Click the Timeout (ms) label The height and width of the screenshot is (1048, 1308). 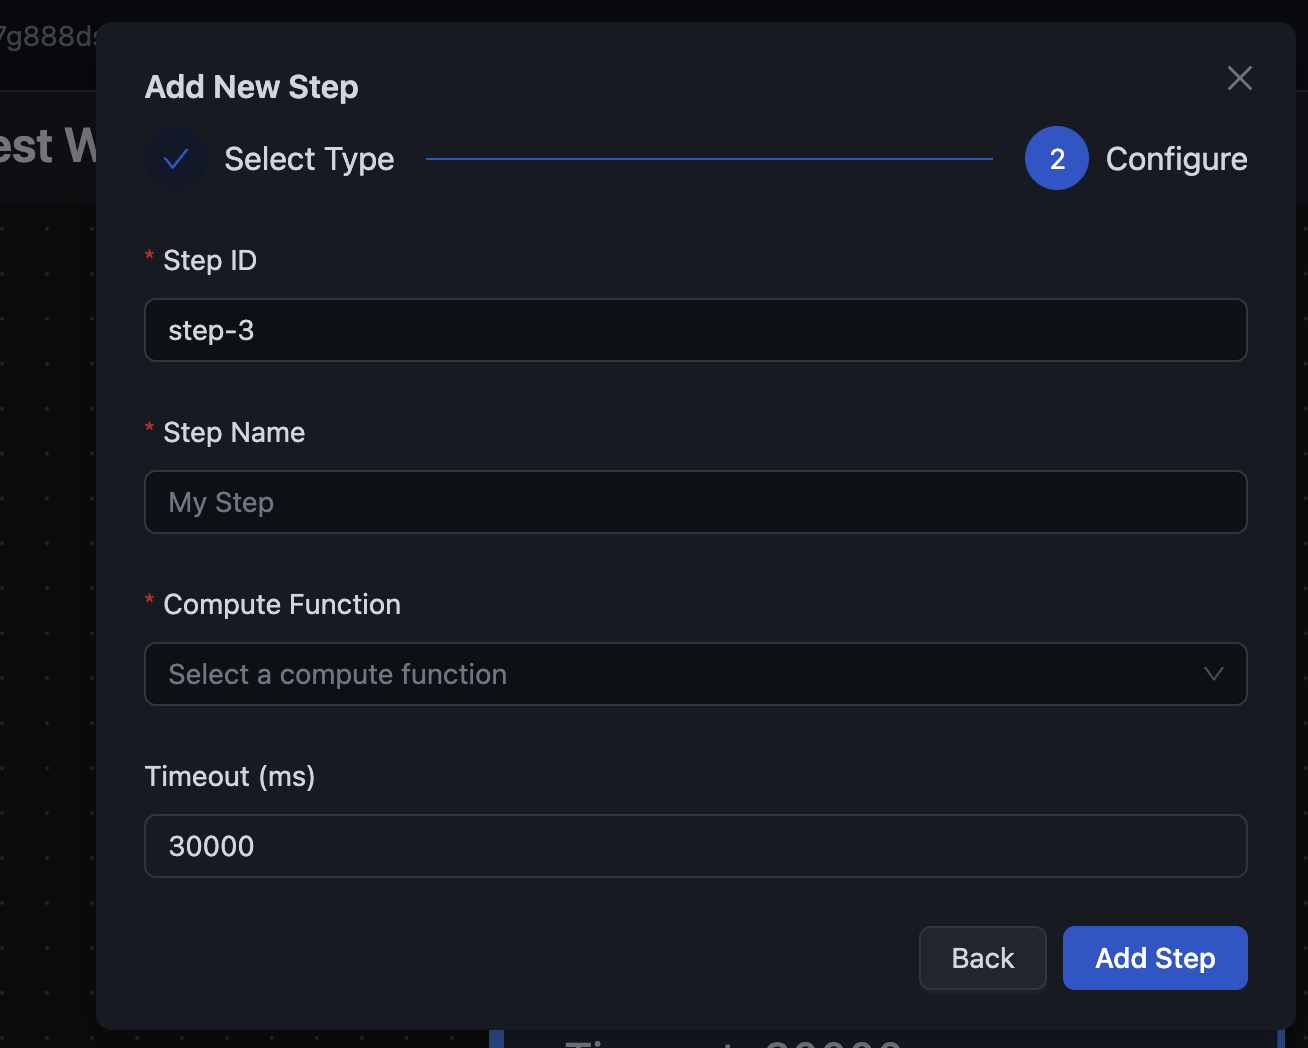230,776
